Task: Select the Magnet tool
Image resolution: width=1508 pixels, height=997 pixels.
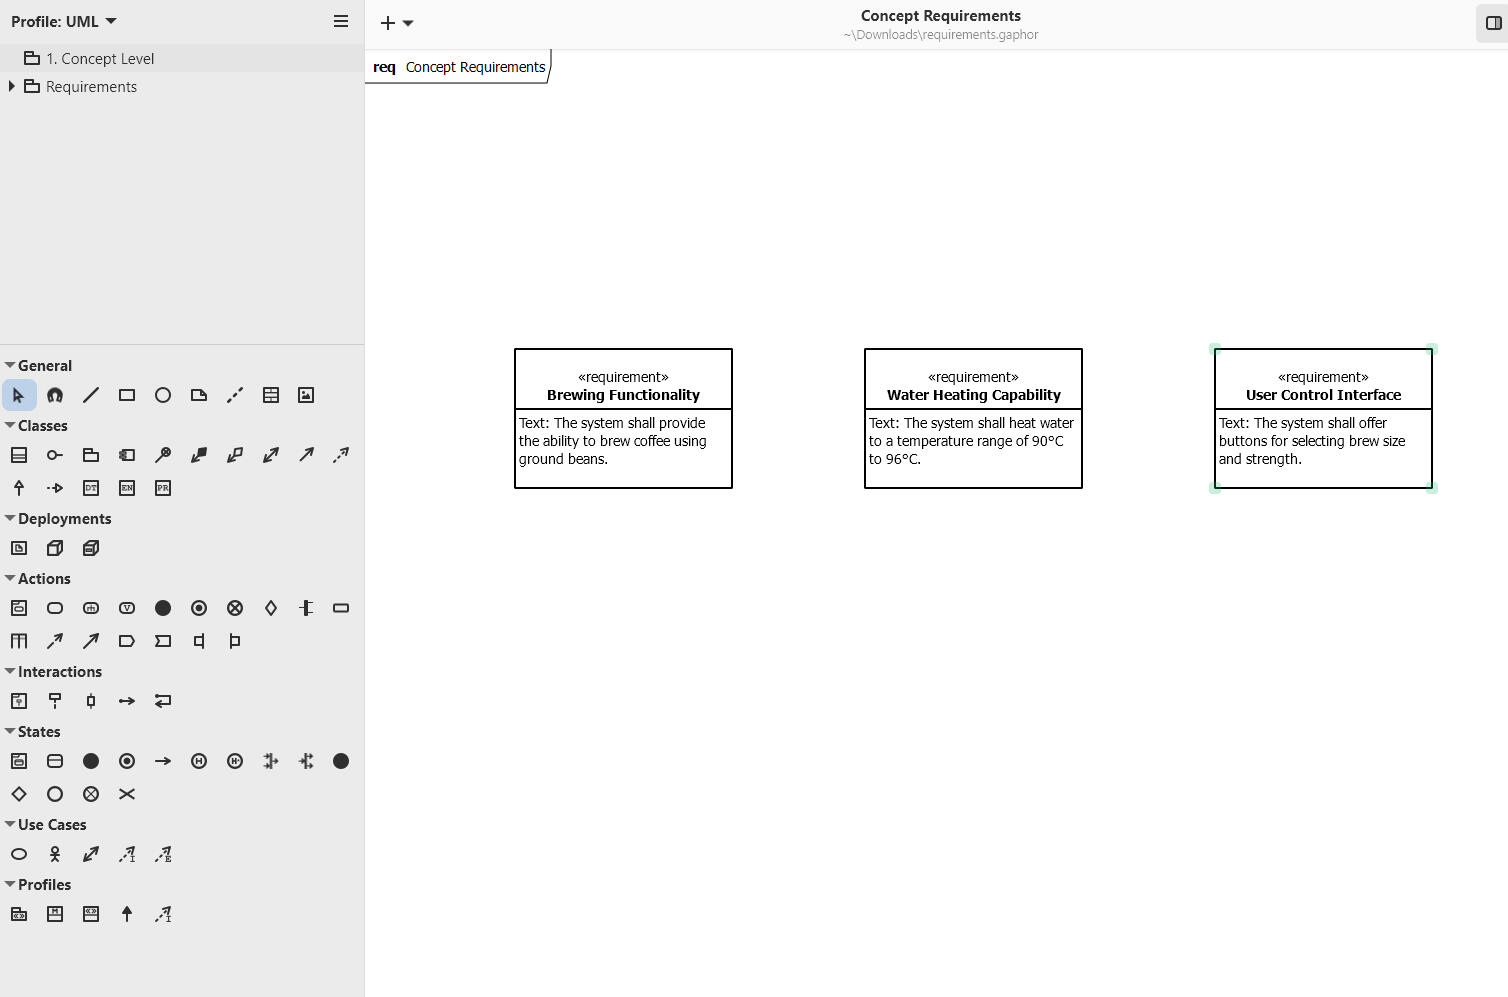Action: point(55,395)
